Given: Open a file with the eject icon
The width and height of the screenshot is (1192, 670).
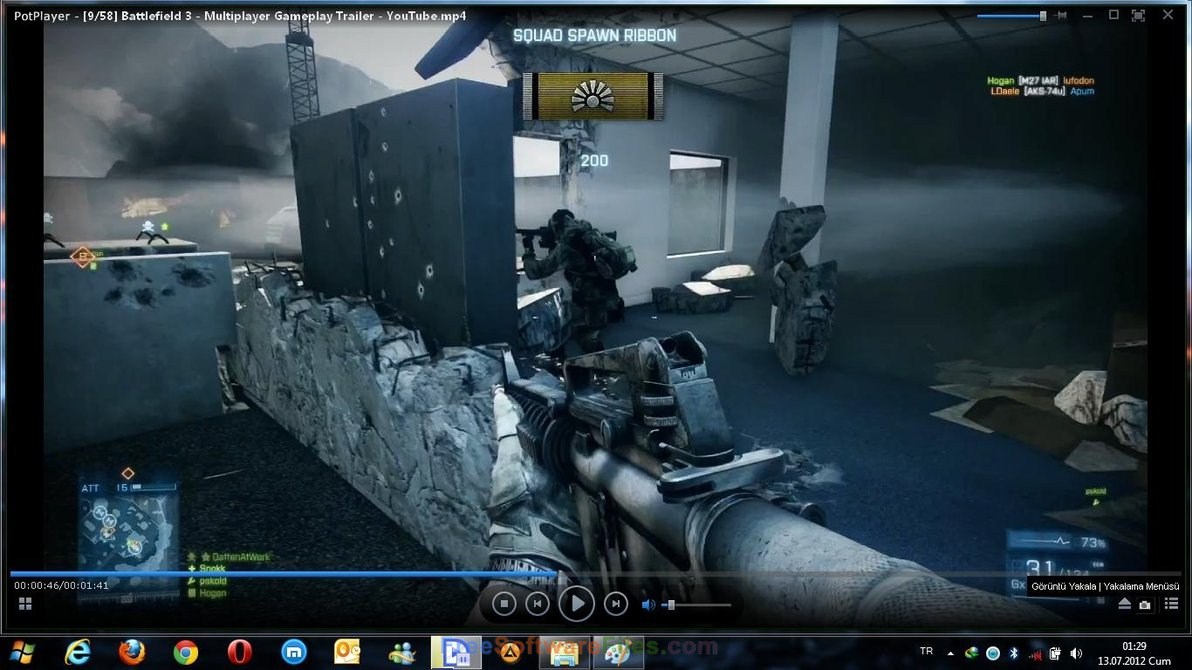Looking at the screenshot, I should point(1124,604).
